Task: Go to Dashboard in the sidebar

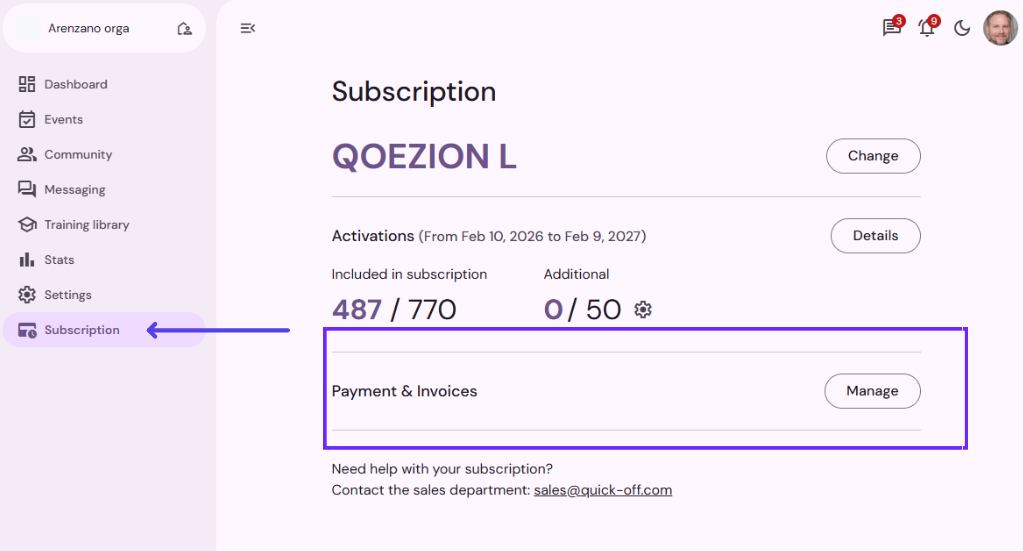Action: 75,84
